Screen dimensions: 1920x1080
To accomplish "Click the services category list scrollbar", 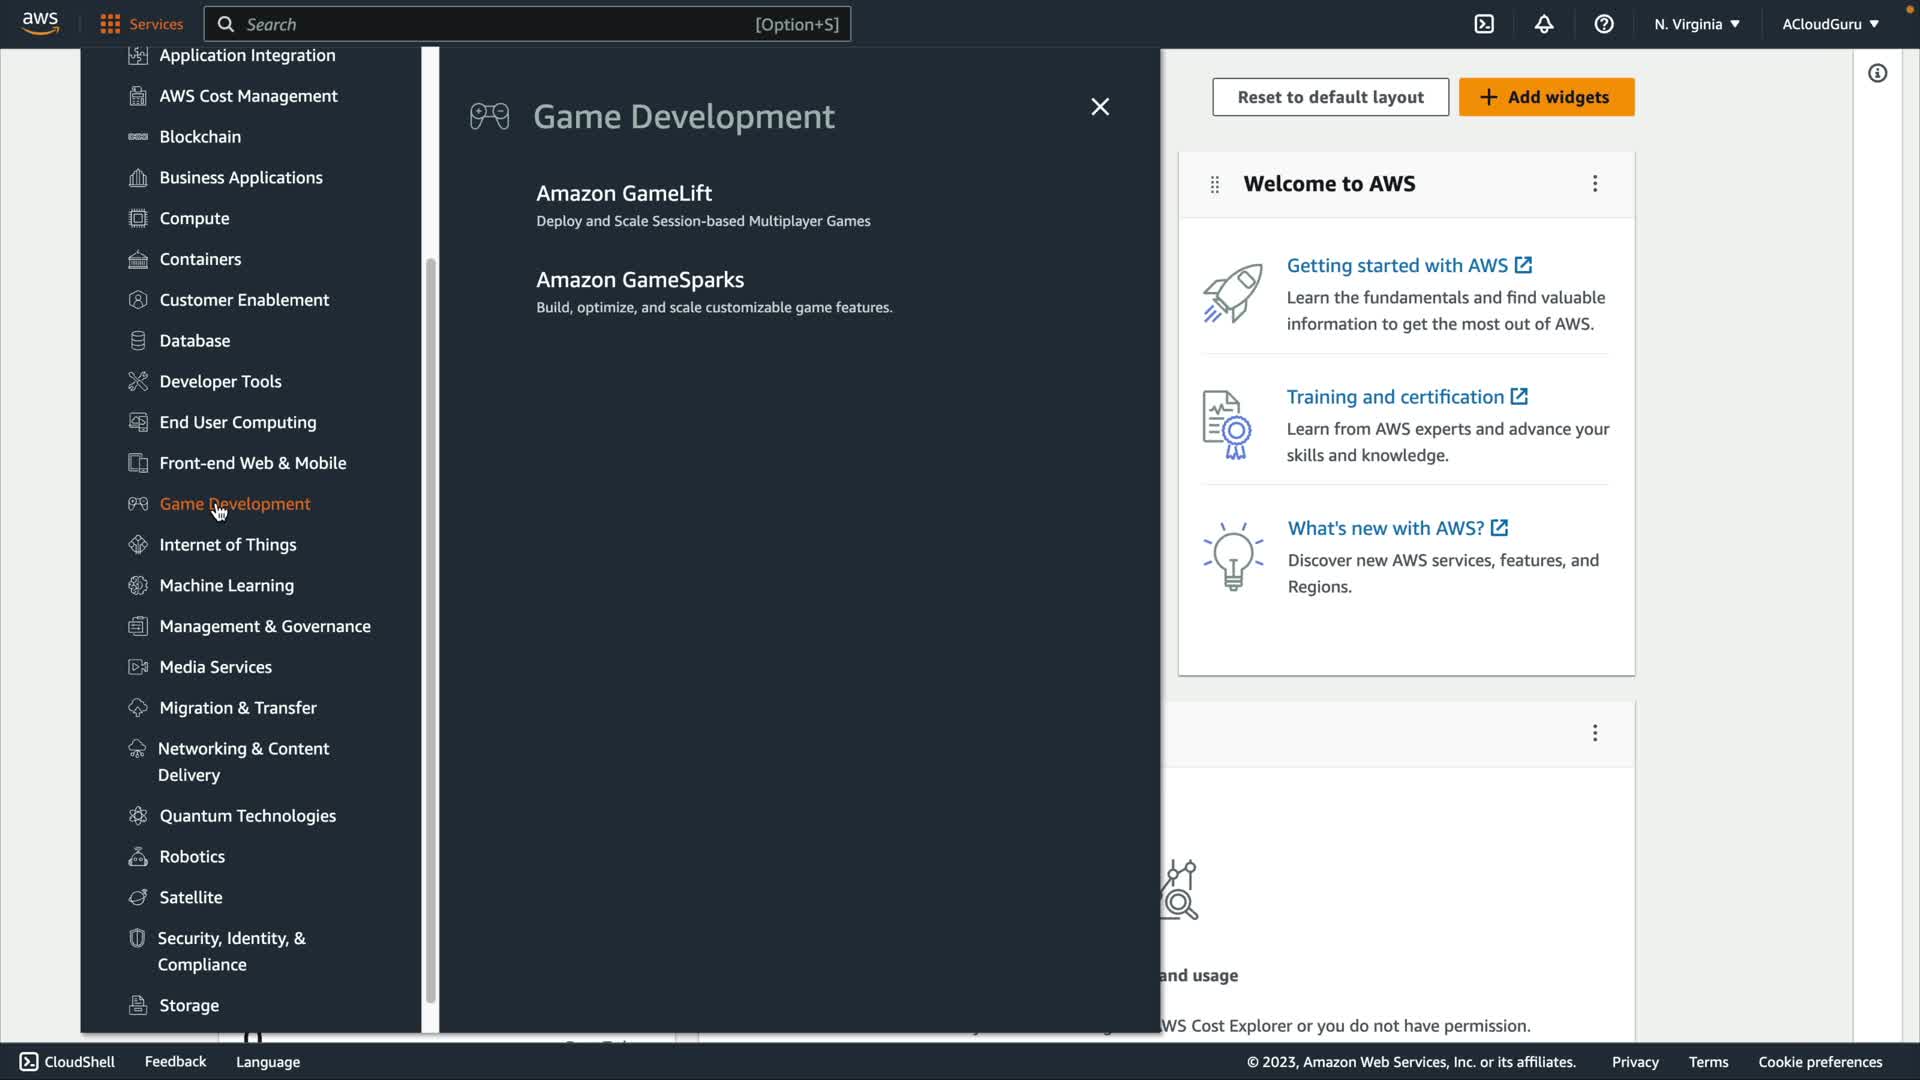I will click(431, 630).
